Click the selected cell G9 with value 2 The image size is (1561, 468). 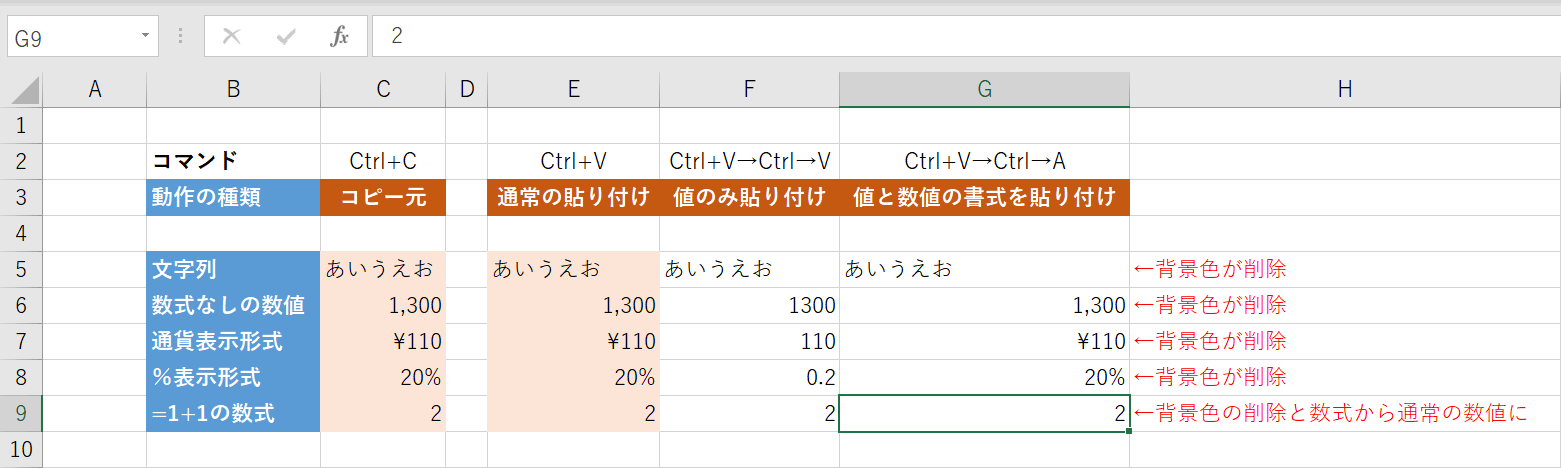[x=984, y=413]
